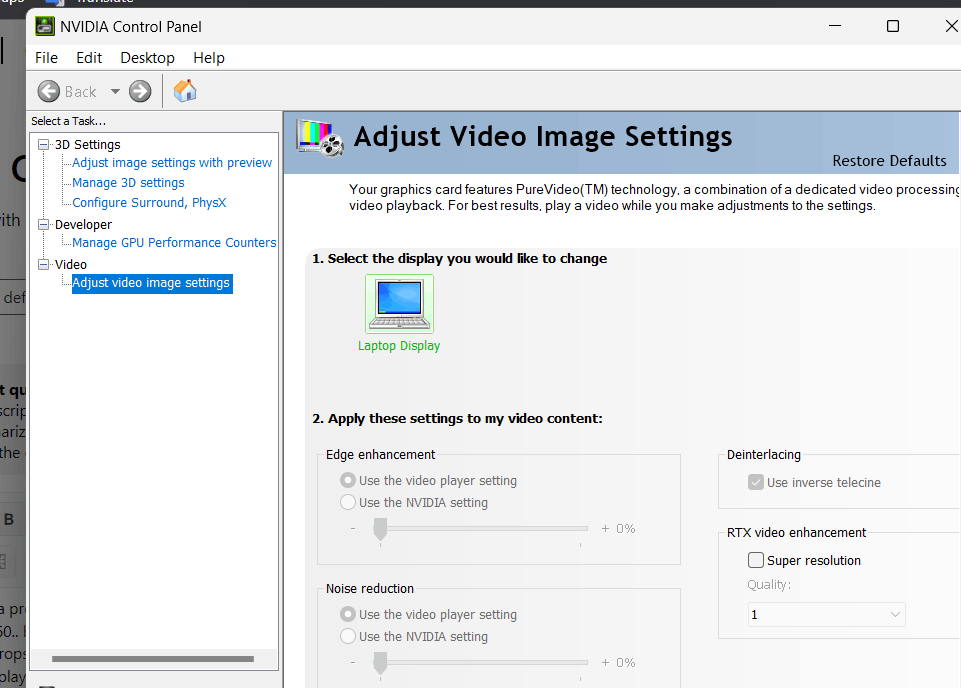Screen dimensions: 961x688
Task: Enable Super resolution checkbox
Action: pyautogui.click(x=756, y=560)
